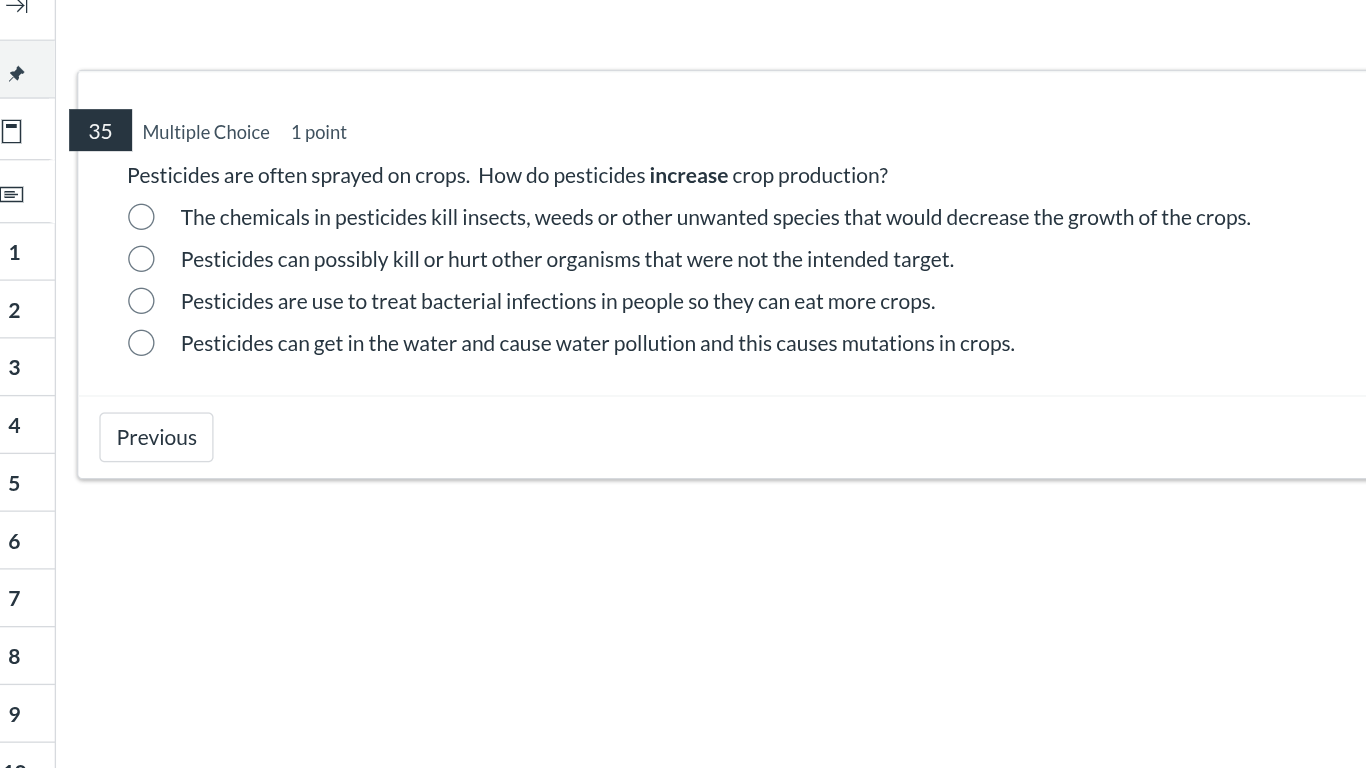1366x768 pixels.
Task: Click the Previous button
Action: pos(156,437)
